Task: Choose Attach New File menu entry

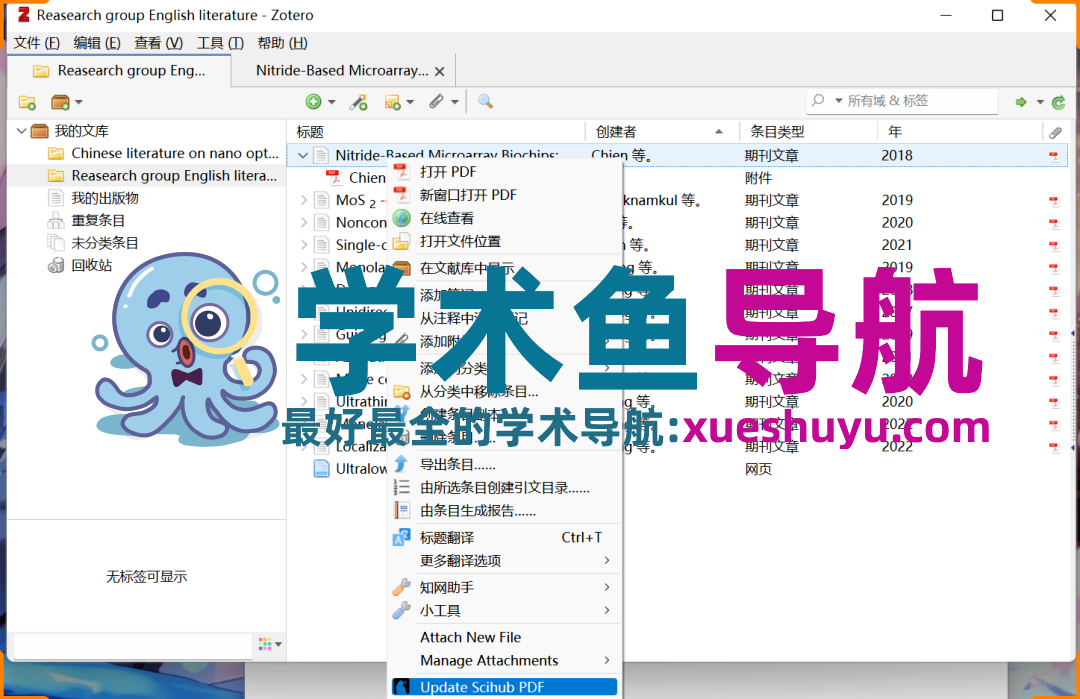Action: 505,638
